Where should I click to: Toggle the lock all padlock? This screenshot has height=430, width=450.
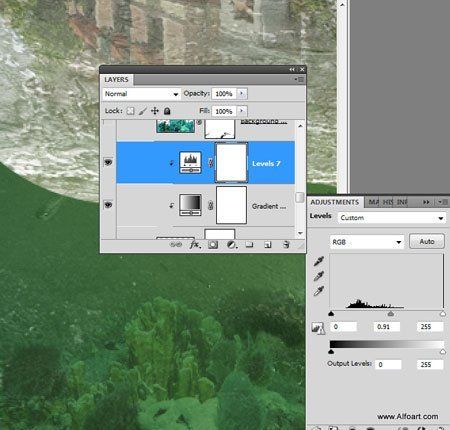pos(167,111)
